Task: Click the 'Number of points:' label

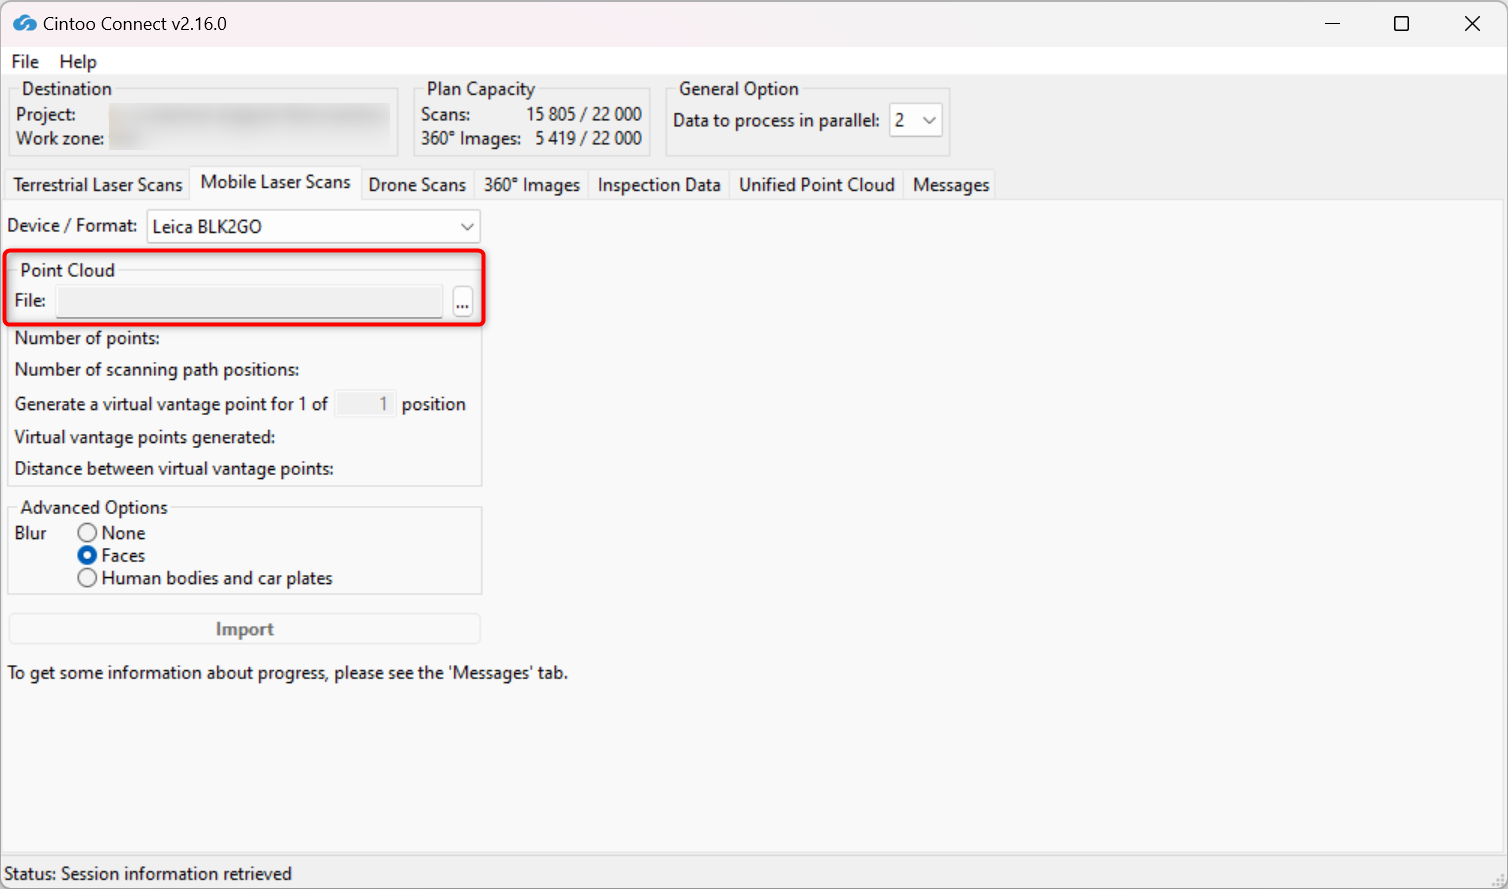Action: [87, 338]
